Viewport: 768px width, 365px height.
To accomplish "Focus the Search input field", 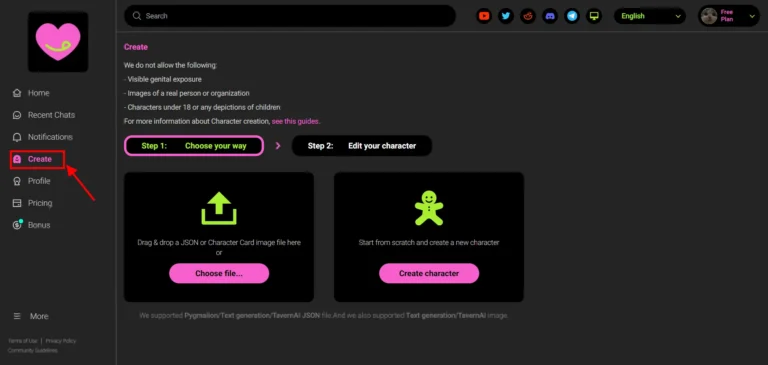I will point(290,16).
